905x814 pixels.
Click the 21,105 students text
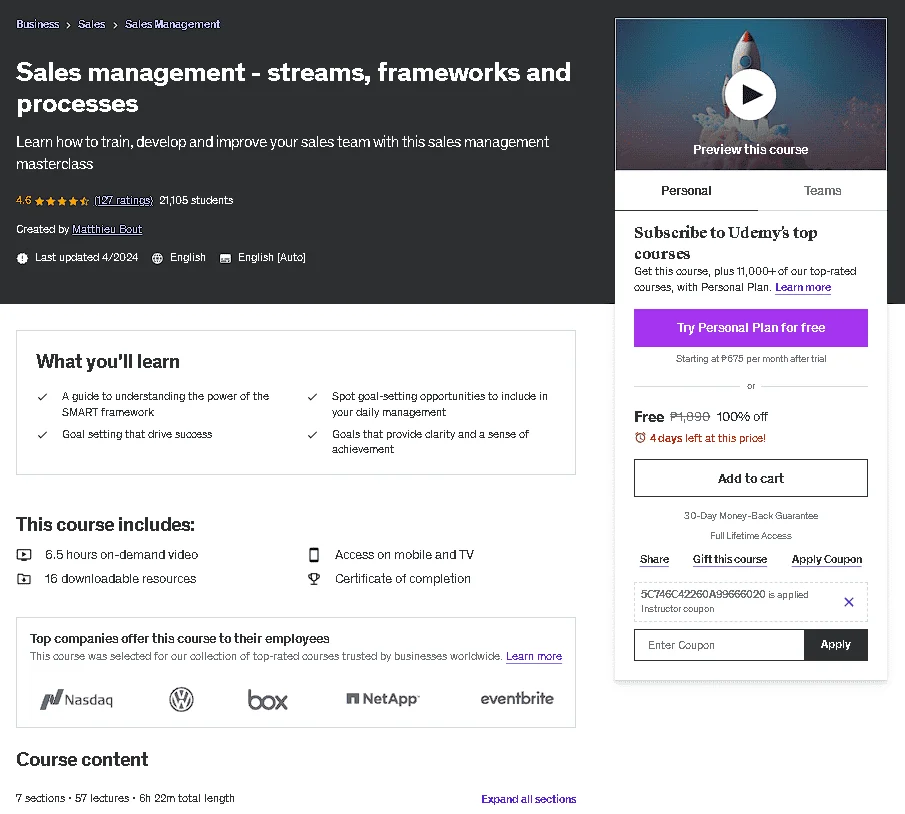tap(196, 200)
